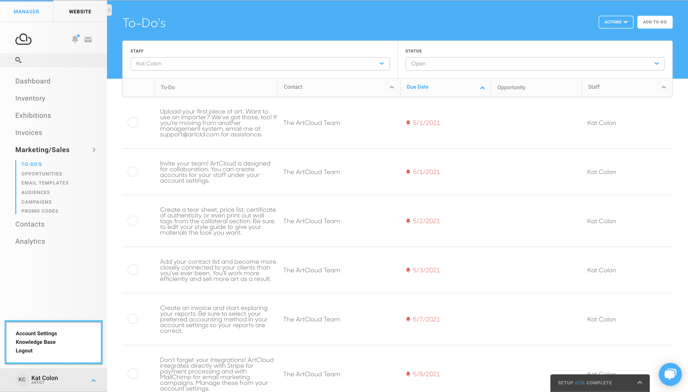Click the To-Do column header

168,87
